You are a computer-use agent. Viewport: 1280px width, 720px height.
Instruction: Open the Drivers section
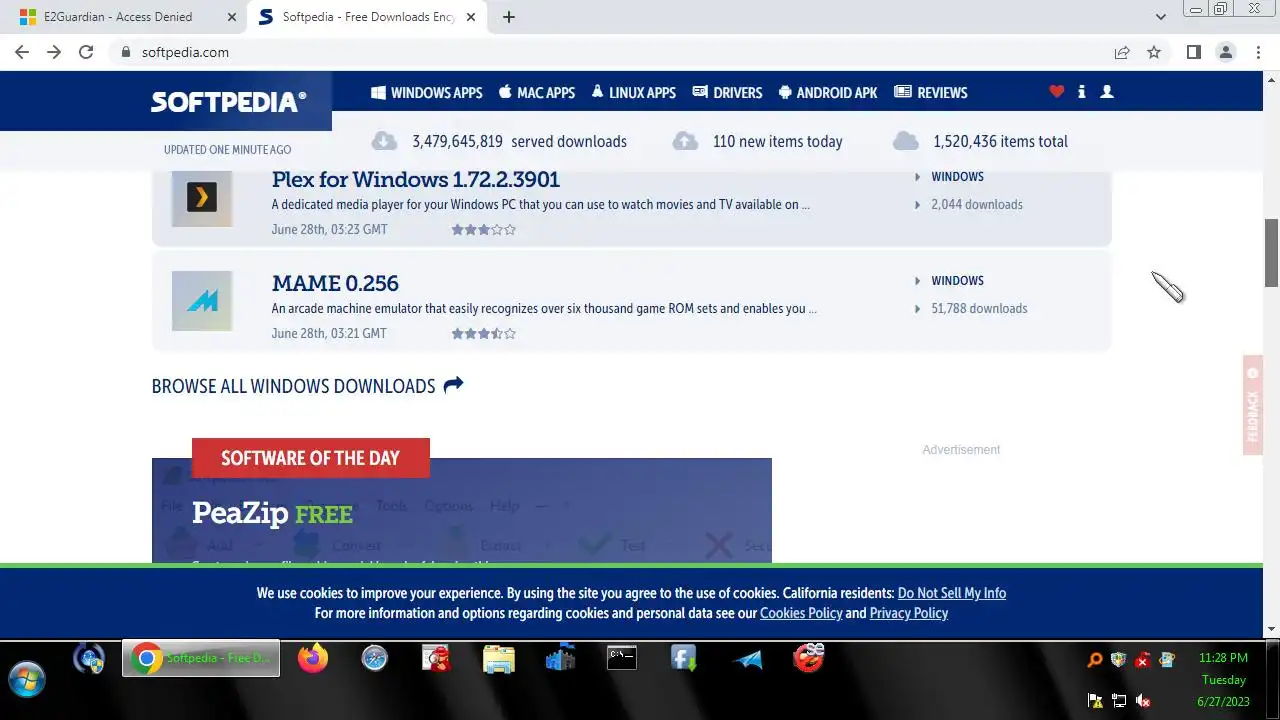(727, 92)
